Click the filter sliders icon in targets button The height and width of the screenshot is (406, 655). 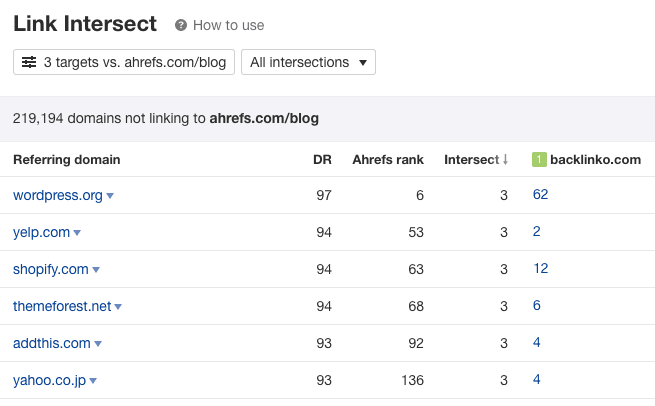[x=29, y=62]
